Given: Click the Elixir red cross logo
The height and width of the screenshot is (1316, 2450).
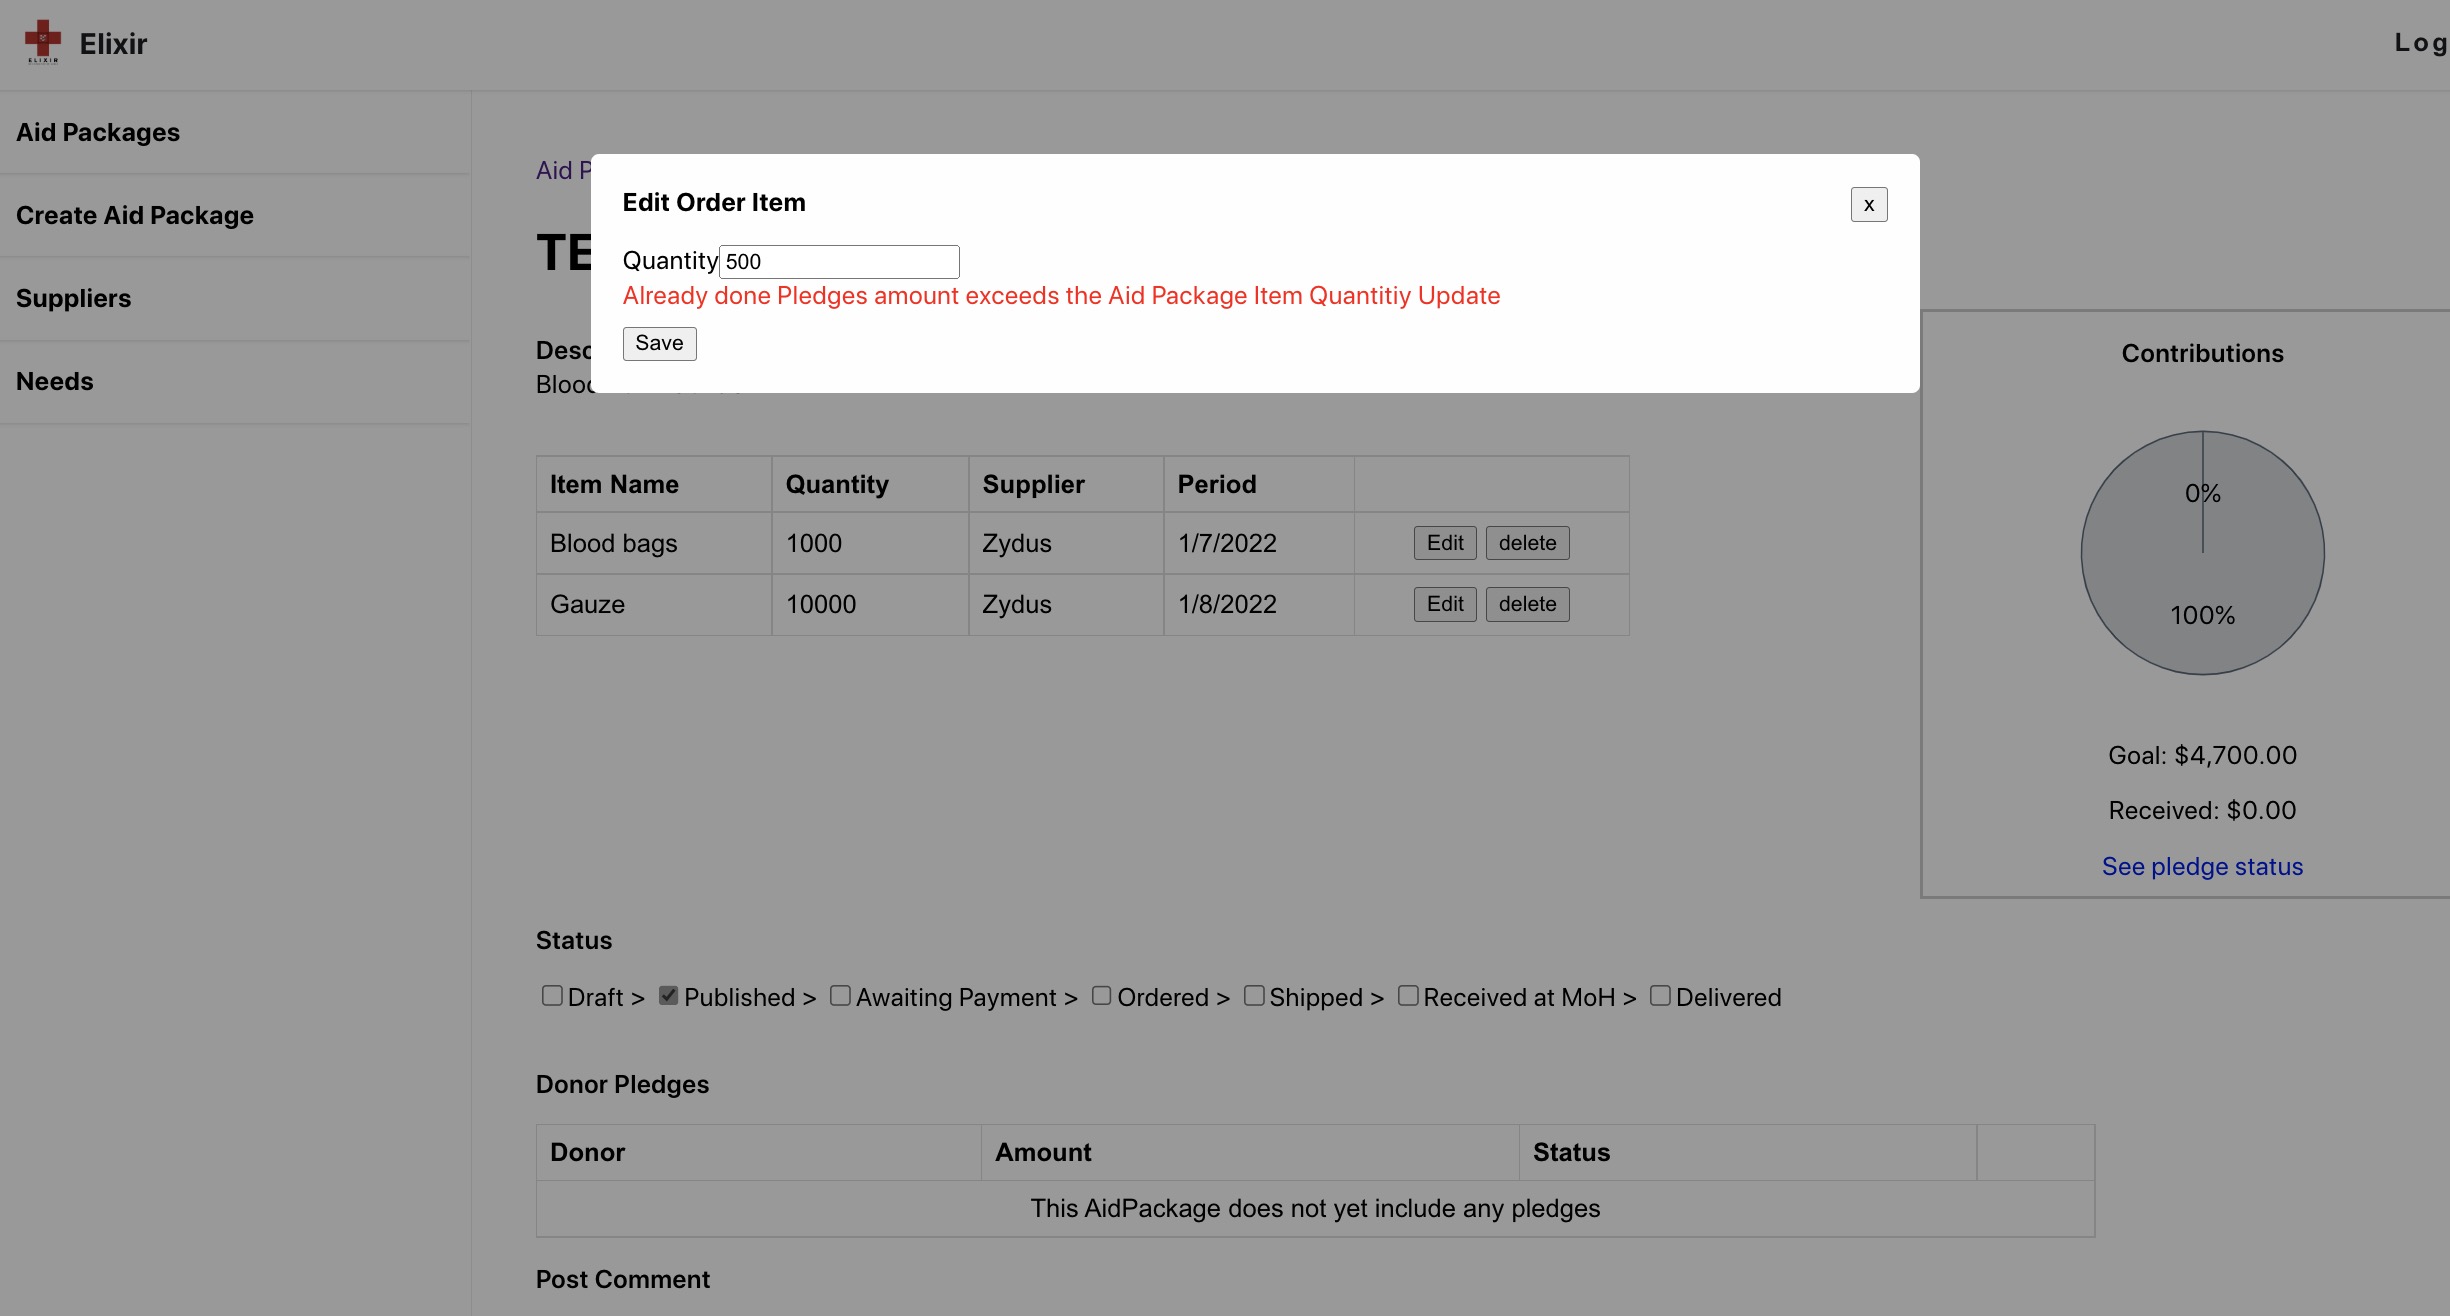Looking at the screenshot, I should click(x=42, y=42).
